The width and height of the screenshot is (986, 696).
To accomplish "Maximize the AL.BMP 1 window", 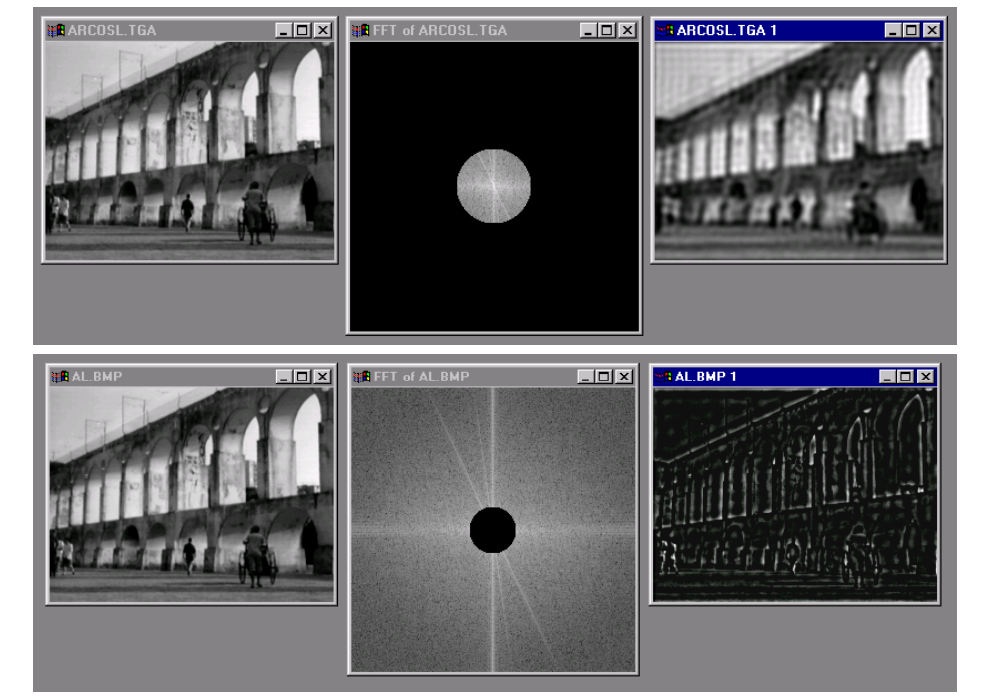I will point(906,377).
